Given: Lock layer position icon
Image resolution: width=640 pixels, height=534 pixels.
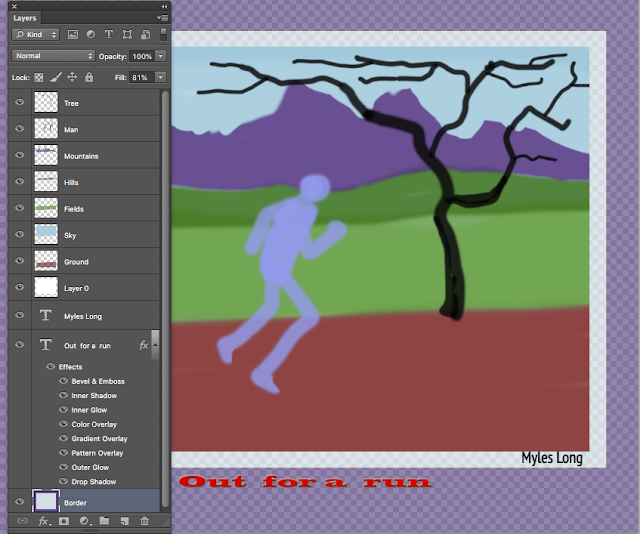Looking at the screenshot, I should [72, 77].
